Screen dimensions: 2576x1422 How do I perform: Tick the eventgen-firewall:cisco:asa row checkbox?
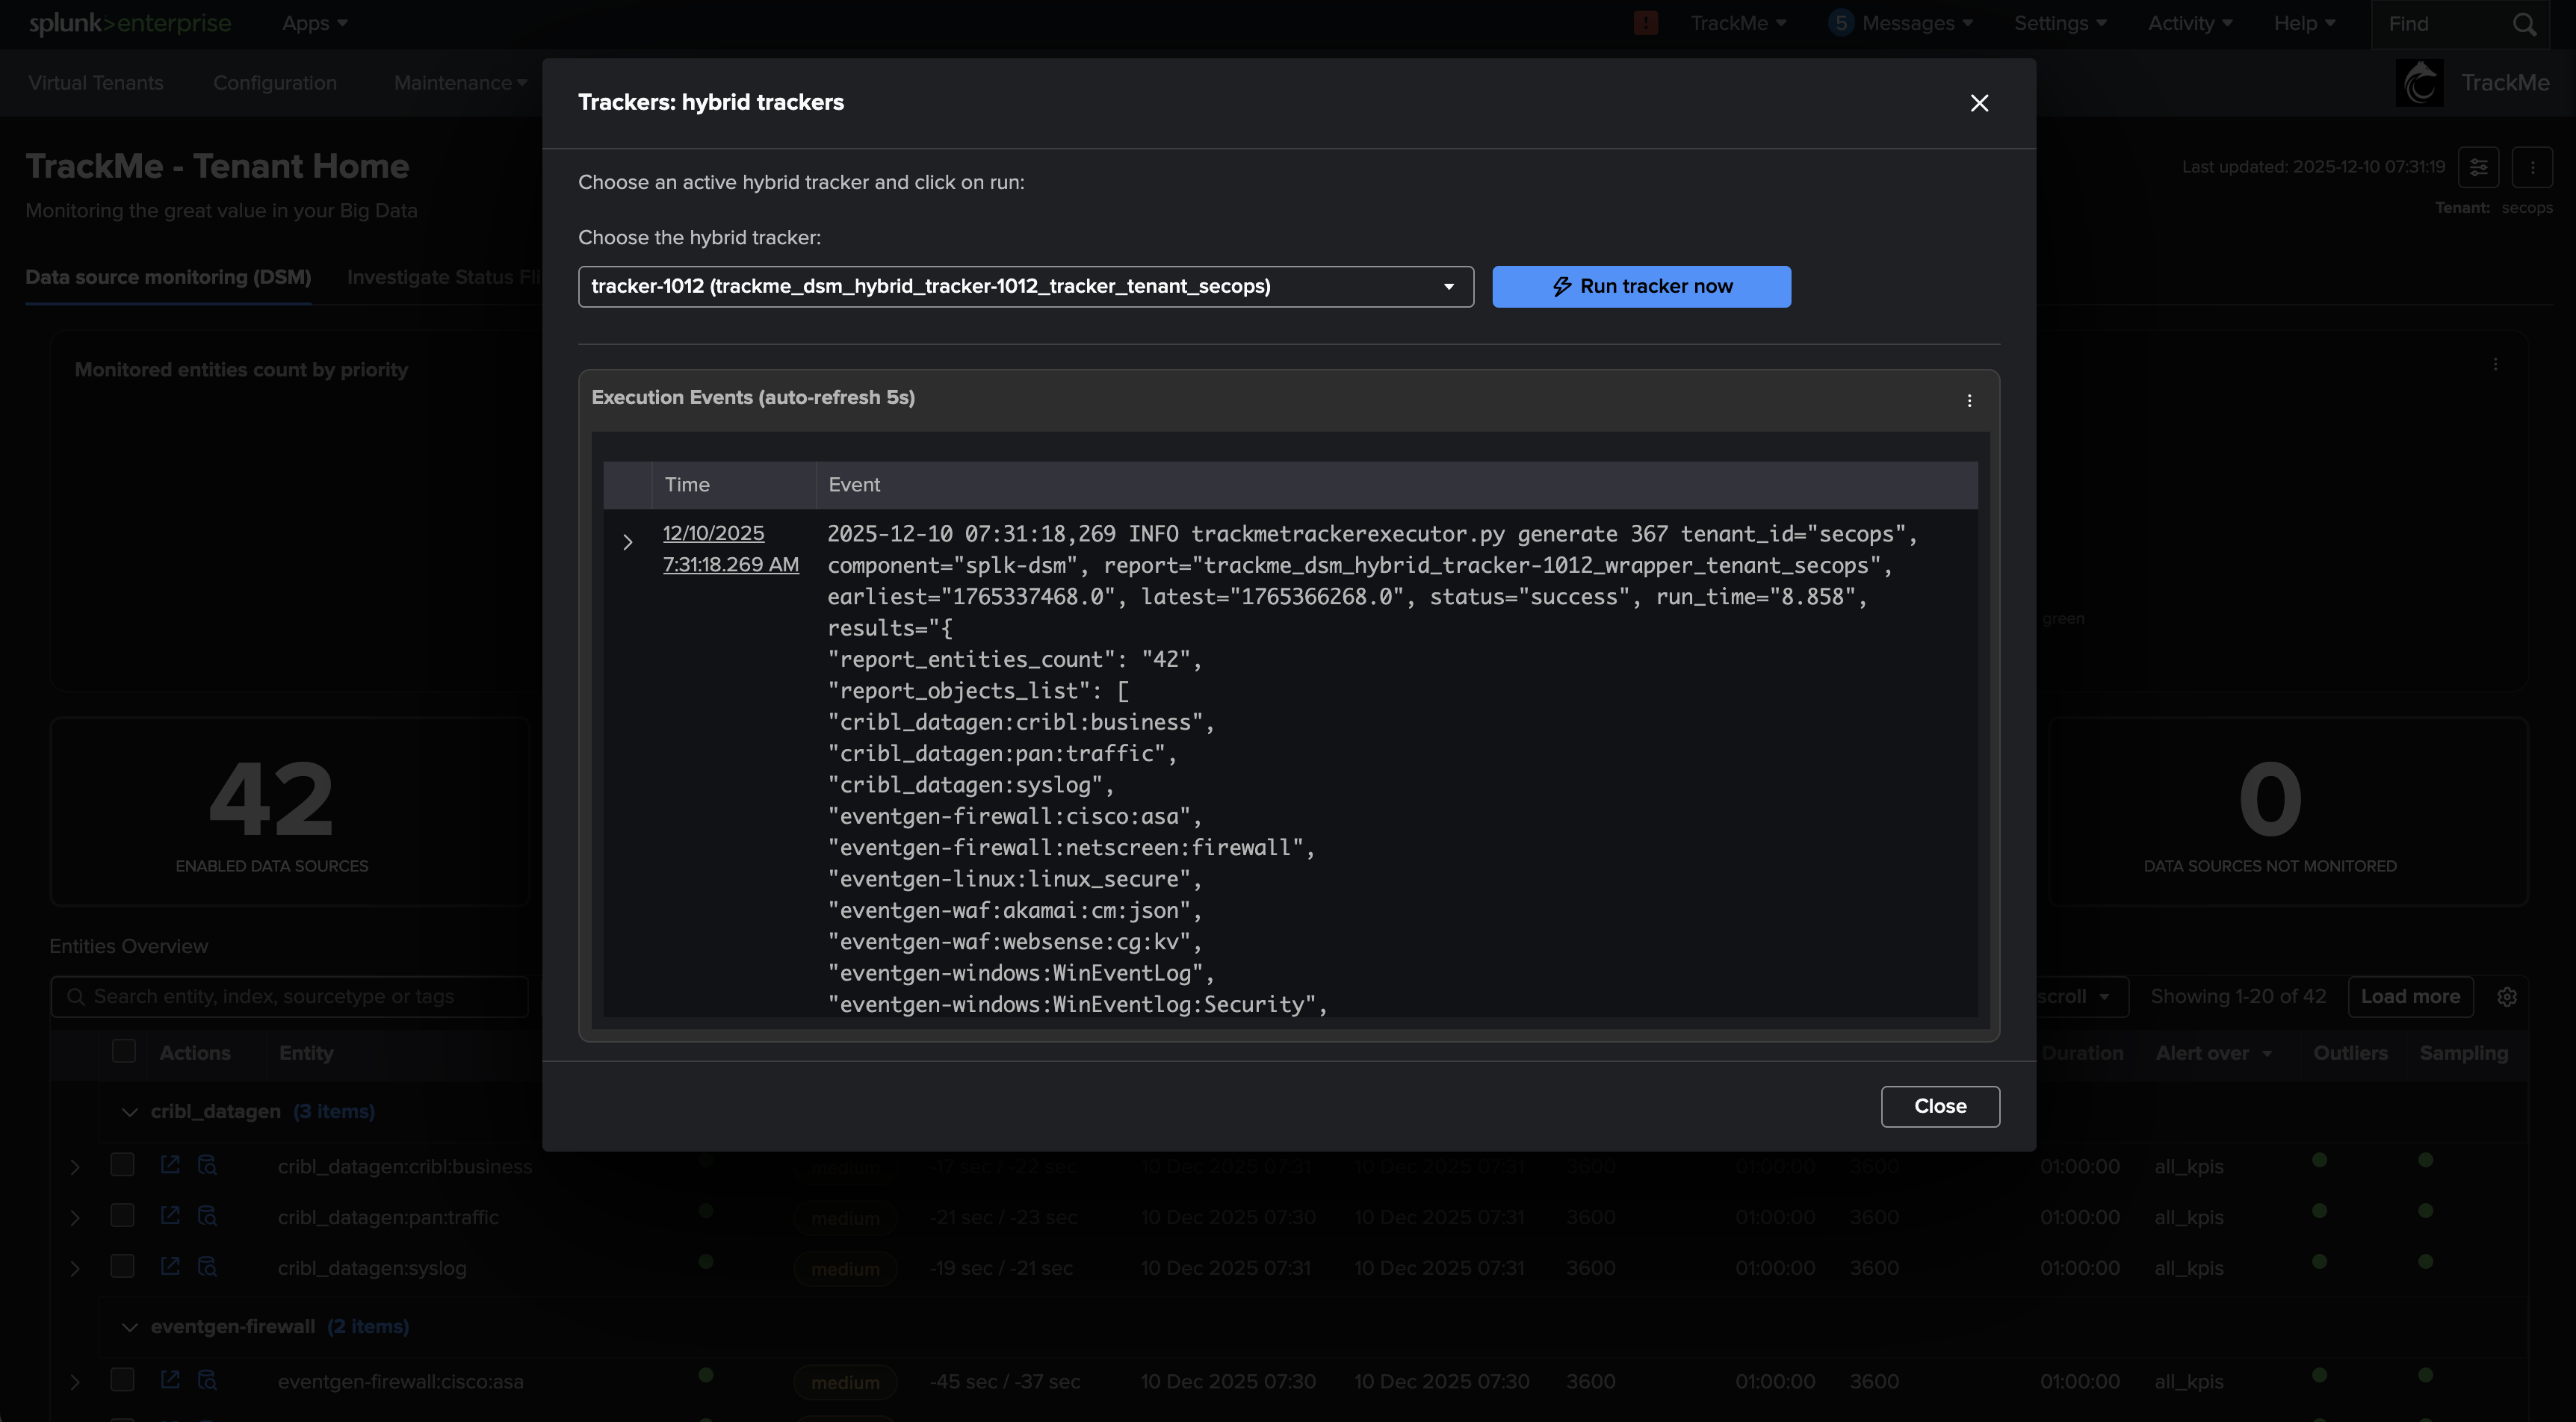122,1380
